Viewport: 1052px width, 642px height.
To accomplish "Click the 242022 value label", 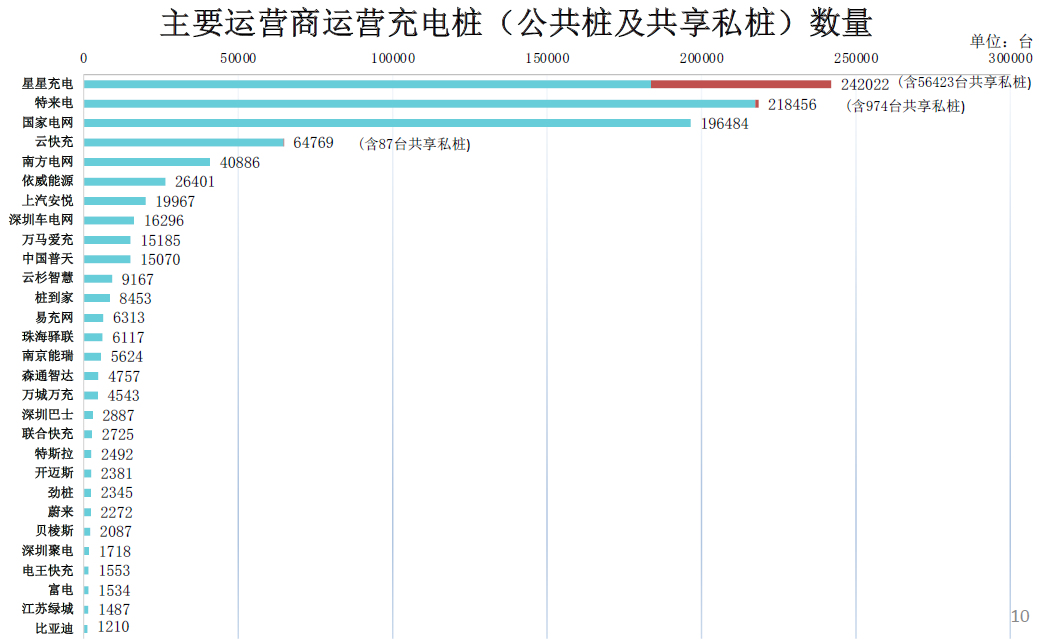I will pos(864,85).
